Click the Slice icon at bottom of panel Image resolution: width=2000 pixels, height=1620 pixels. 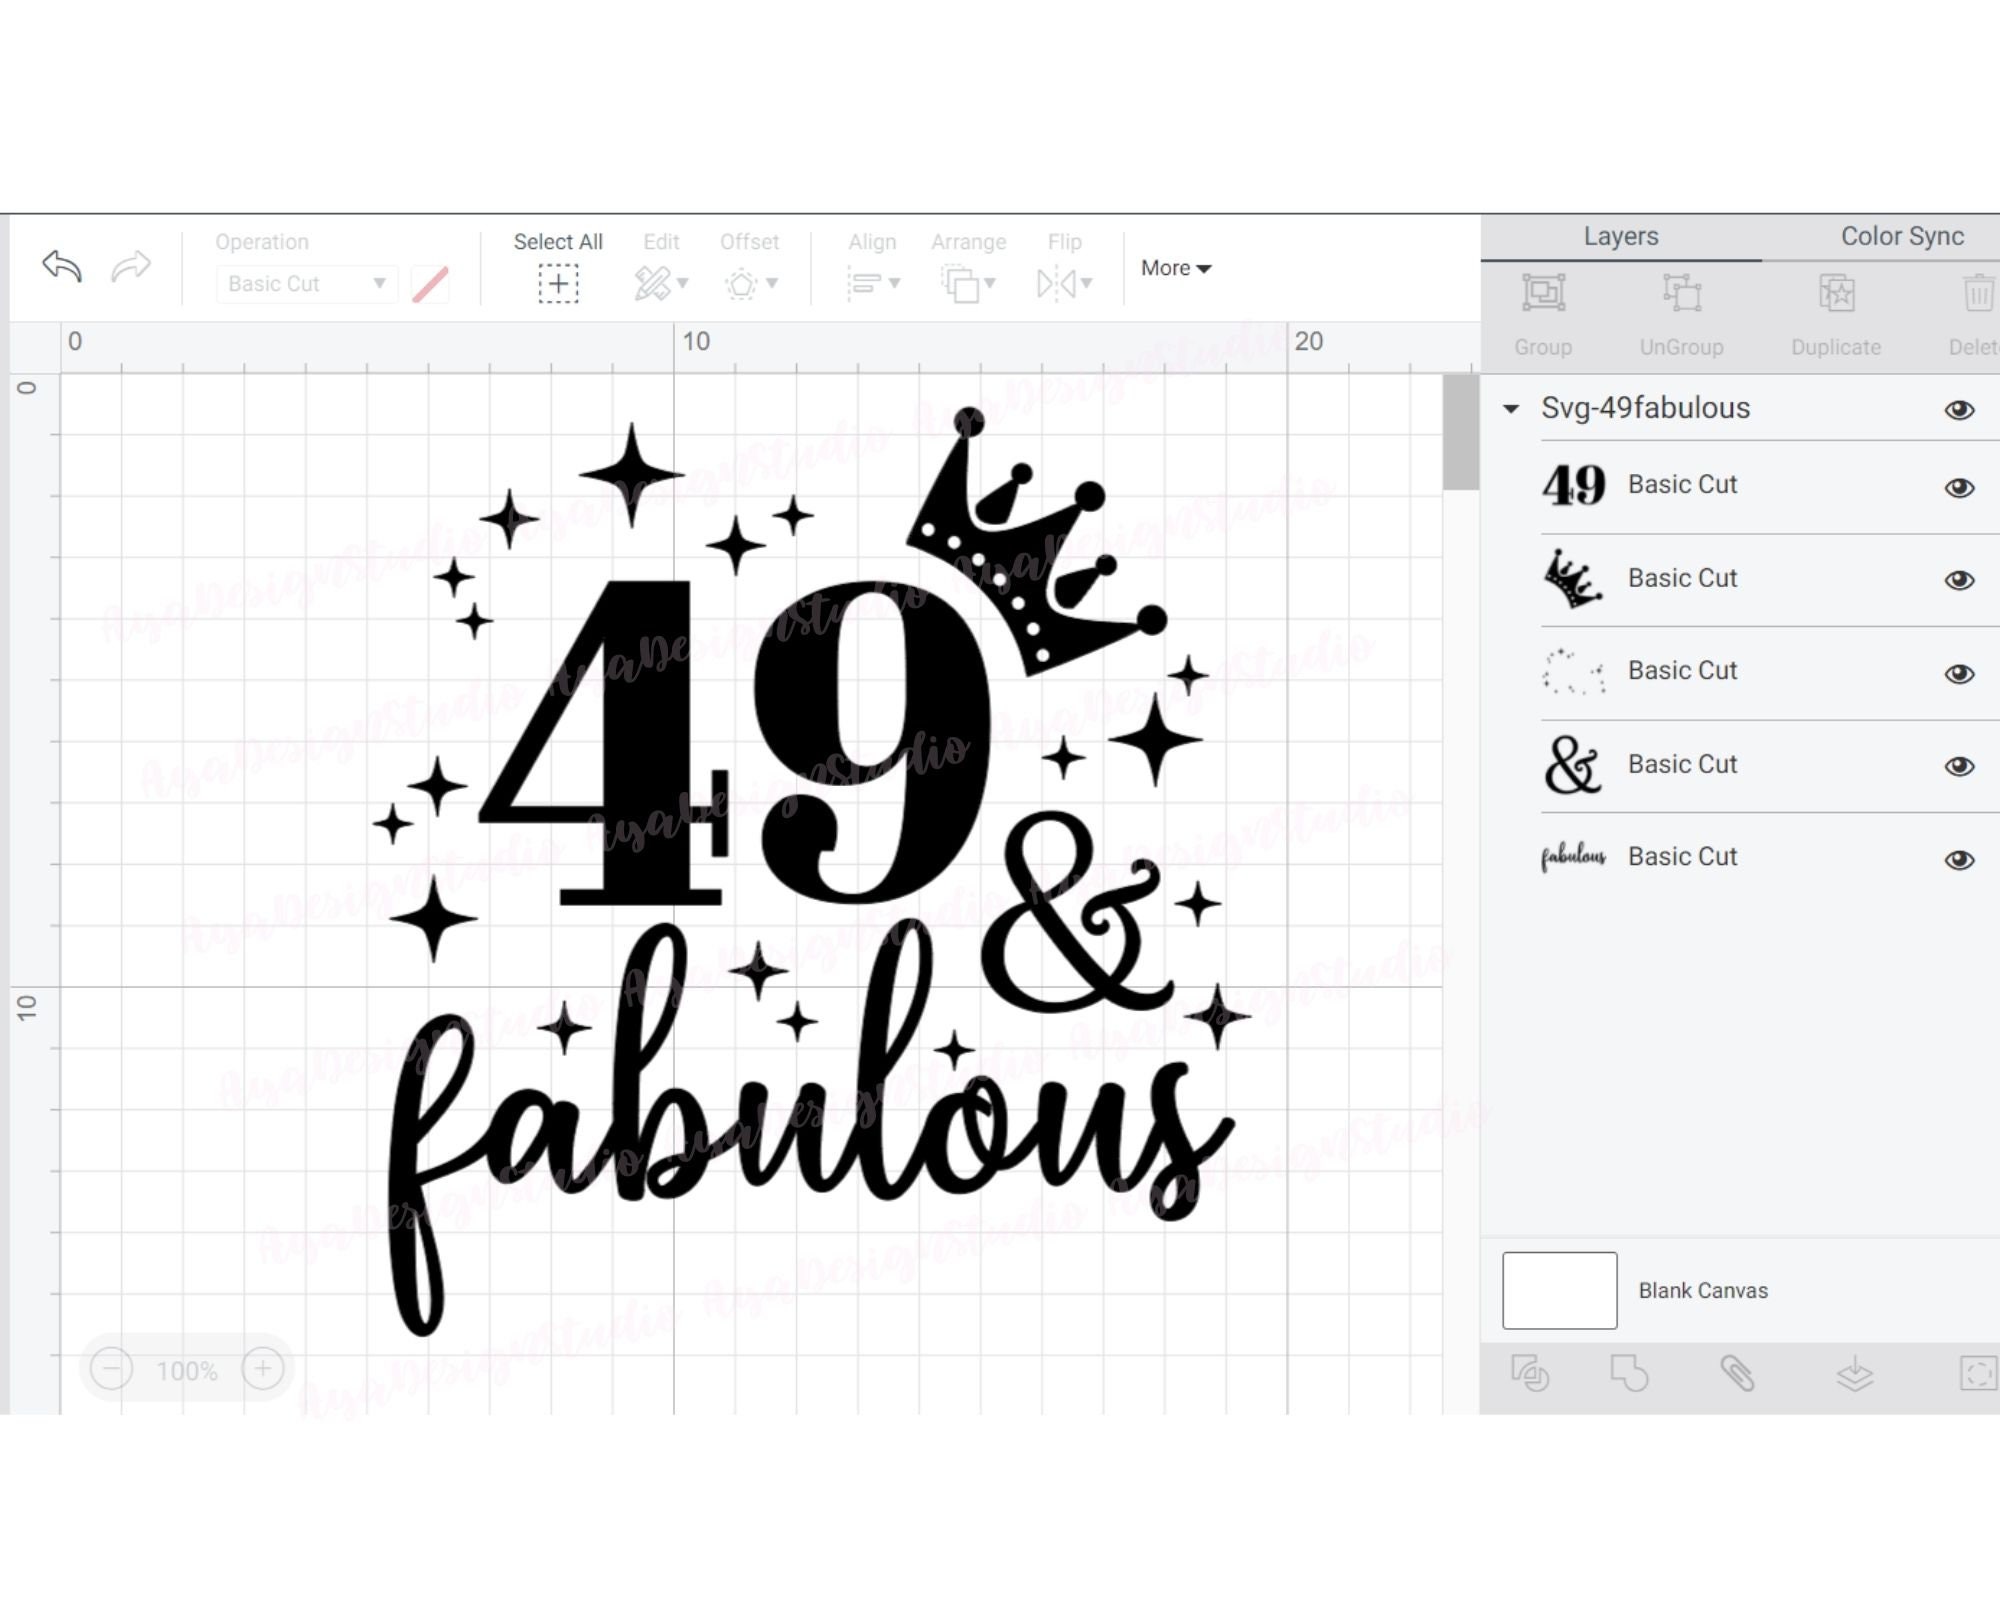[1530, 1372]
